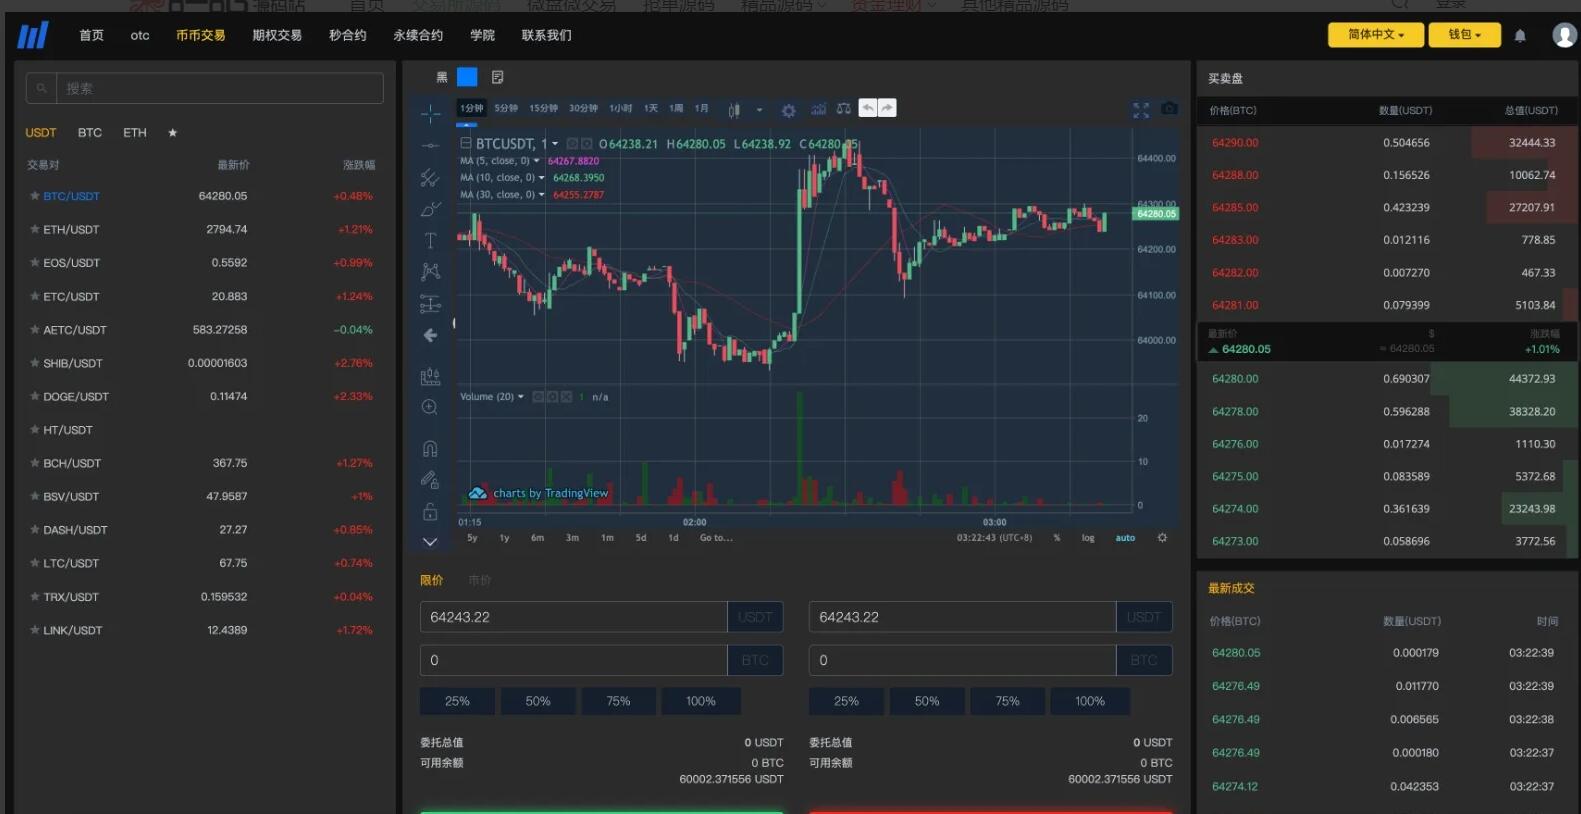Open the 简体中文 language dropdown

(1375, 35)
